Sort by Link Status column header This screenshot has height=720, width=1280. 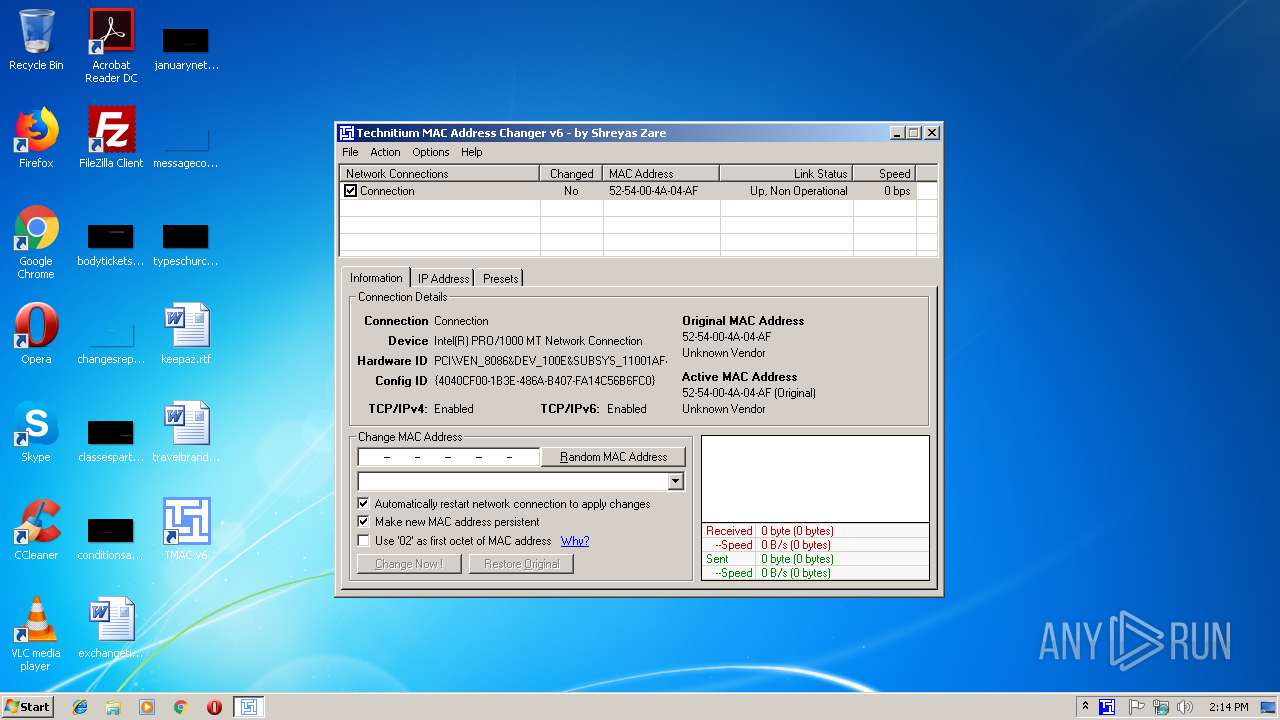[x=786, y=173]
